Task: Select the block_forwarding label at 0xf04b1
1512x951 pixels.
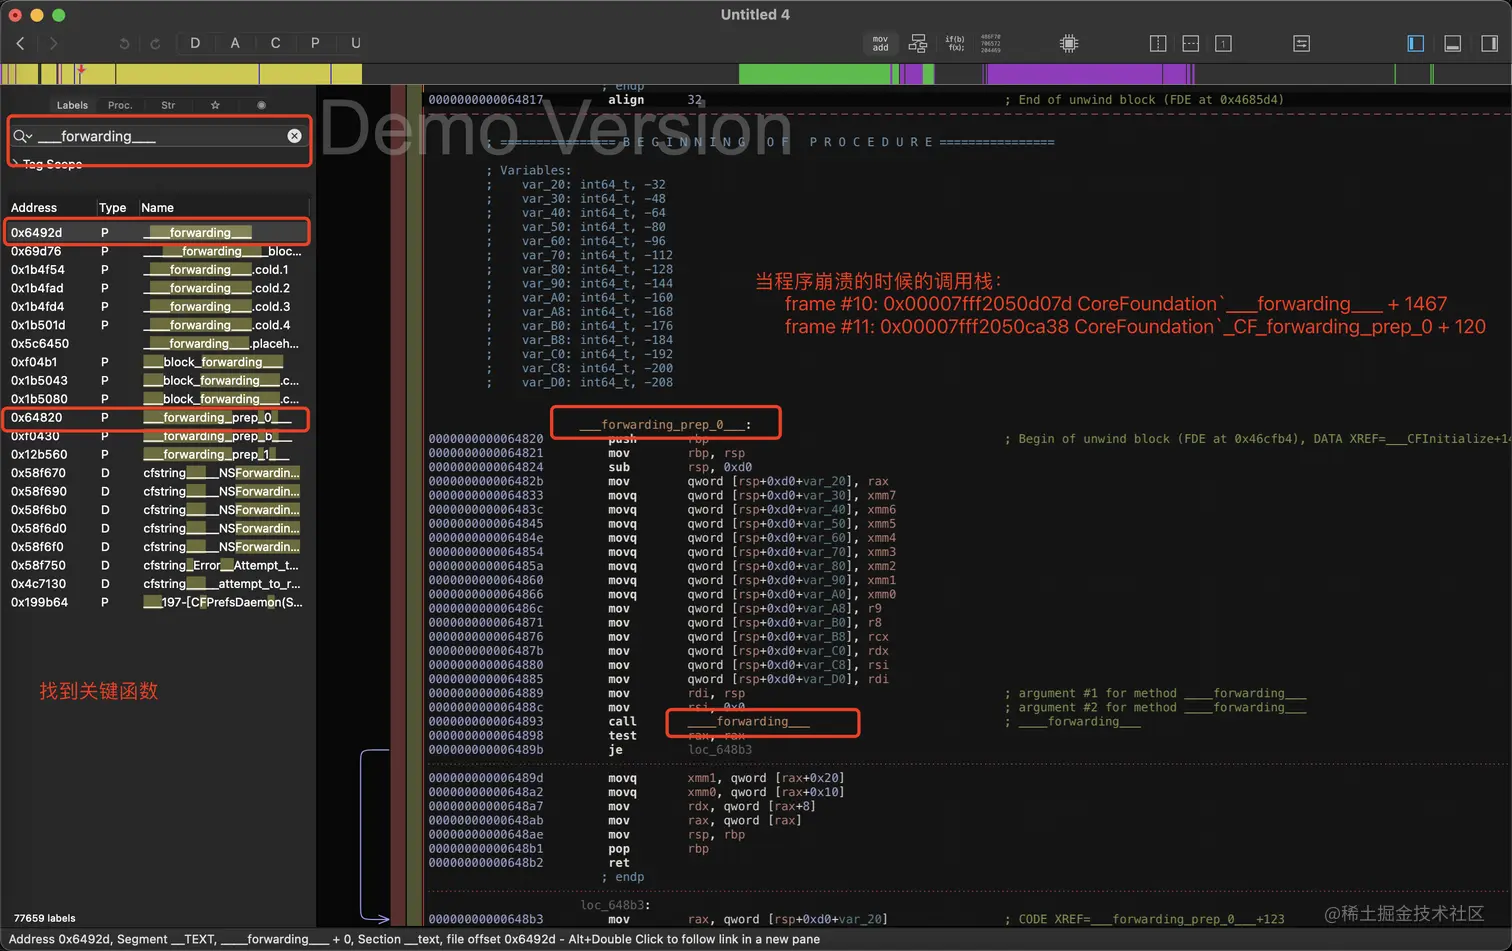Action: pos(156,362)
